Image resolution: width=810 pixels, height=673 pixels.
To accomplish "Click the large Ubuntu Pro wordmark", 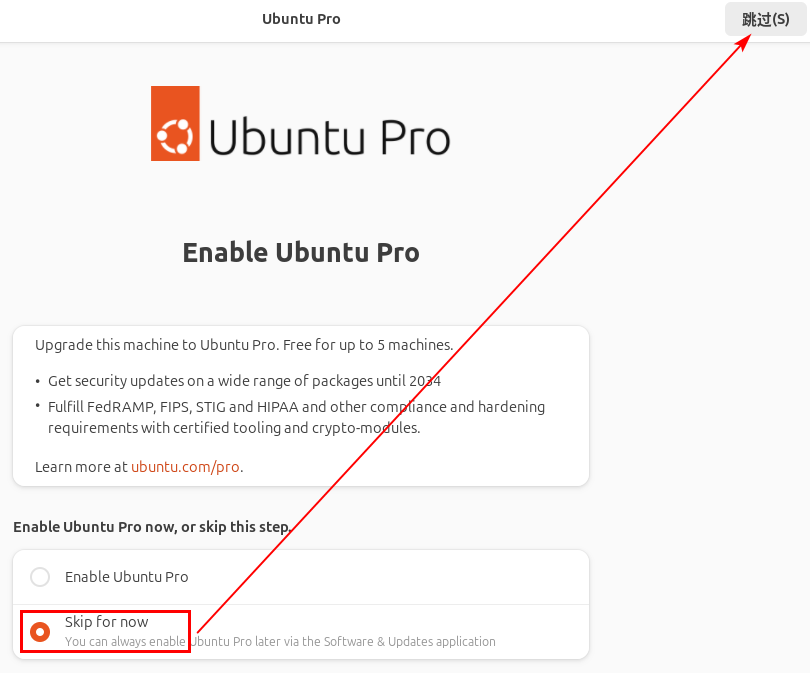I will (x=330, y=137).
